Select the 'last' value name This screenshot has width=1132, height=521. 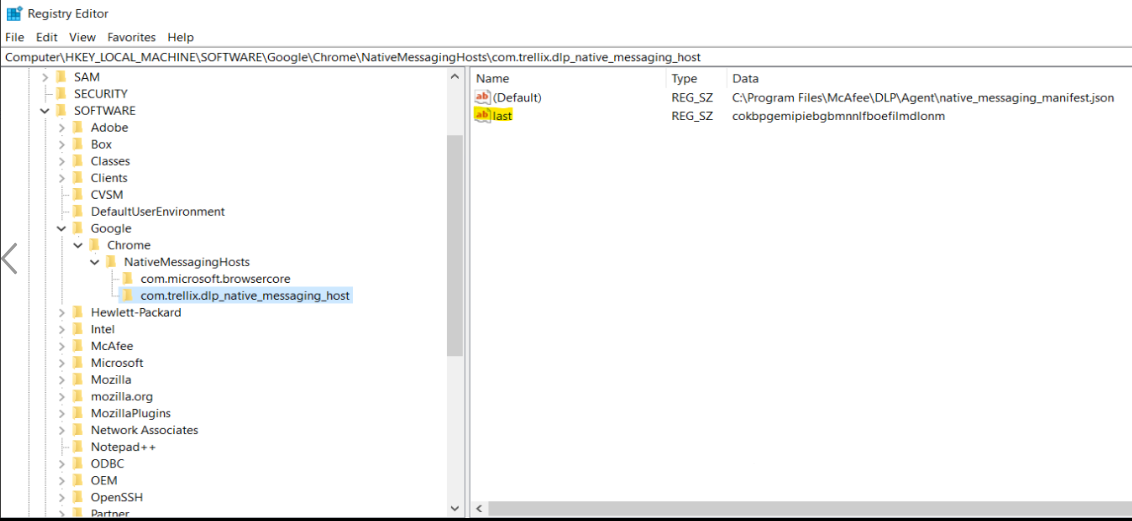[502, 115]
